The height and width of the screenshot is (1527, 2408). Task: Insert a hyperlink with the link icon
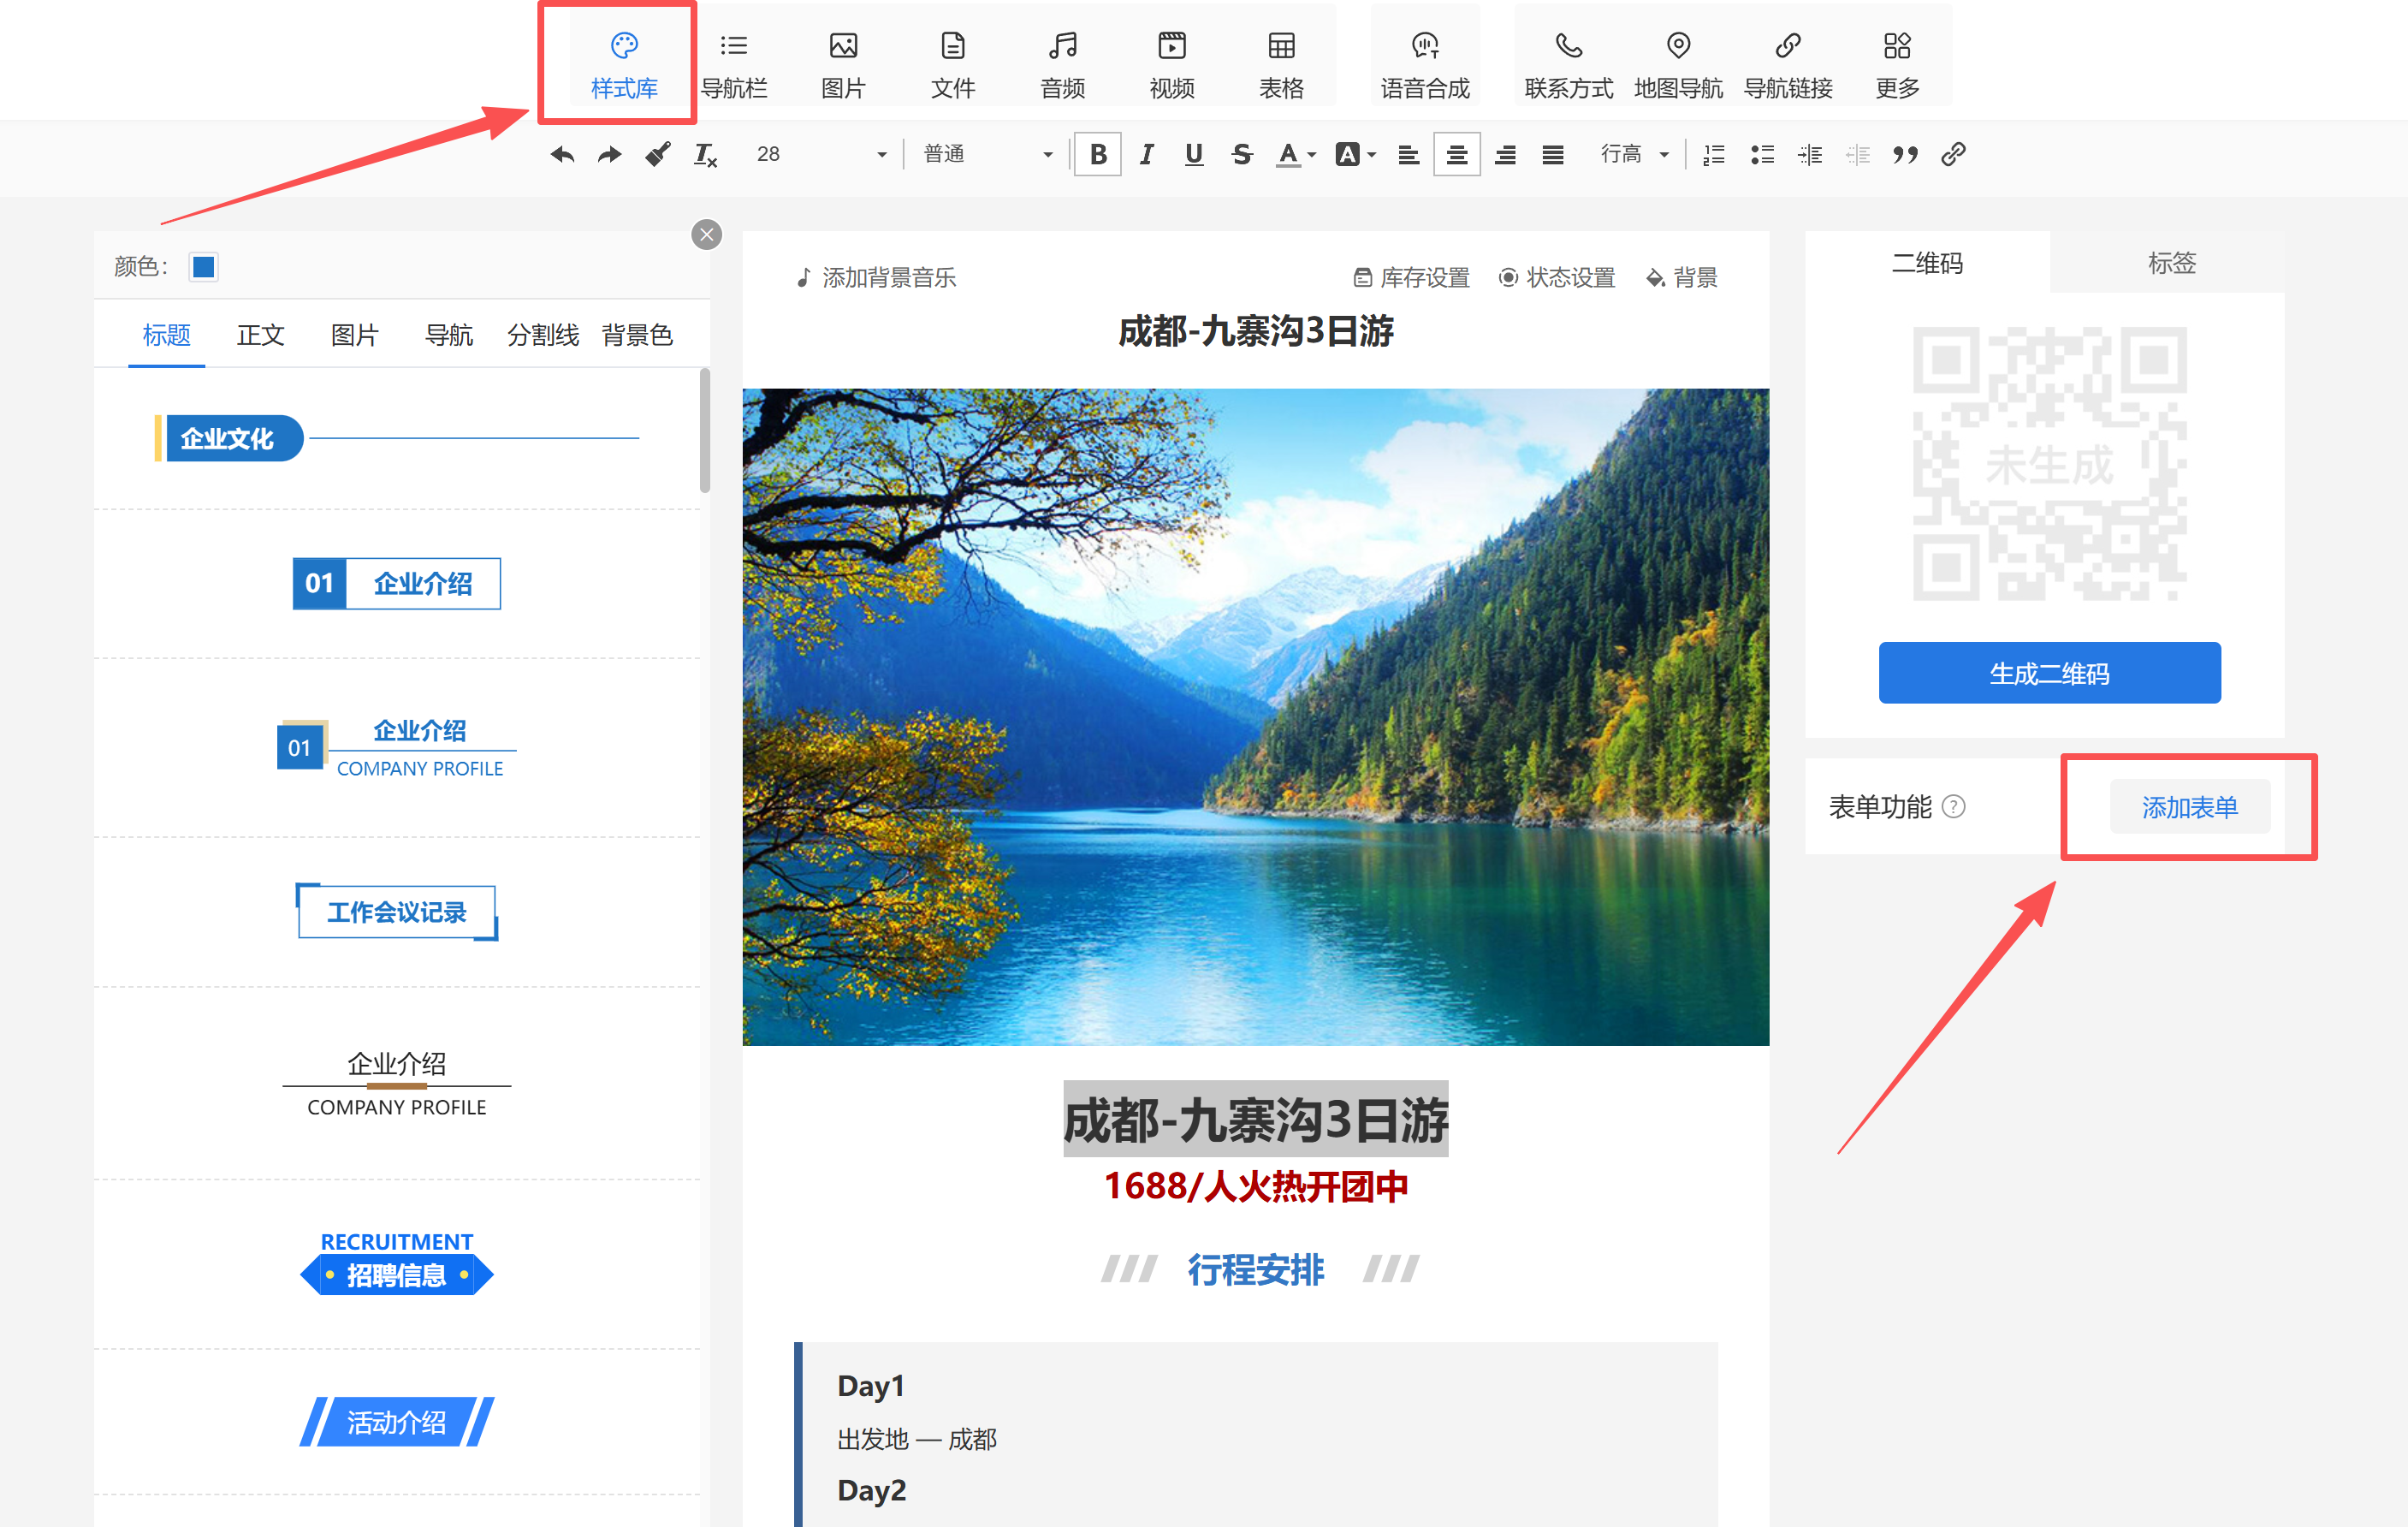click(x=1953, y=155)
